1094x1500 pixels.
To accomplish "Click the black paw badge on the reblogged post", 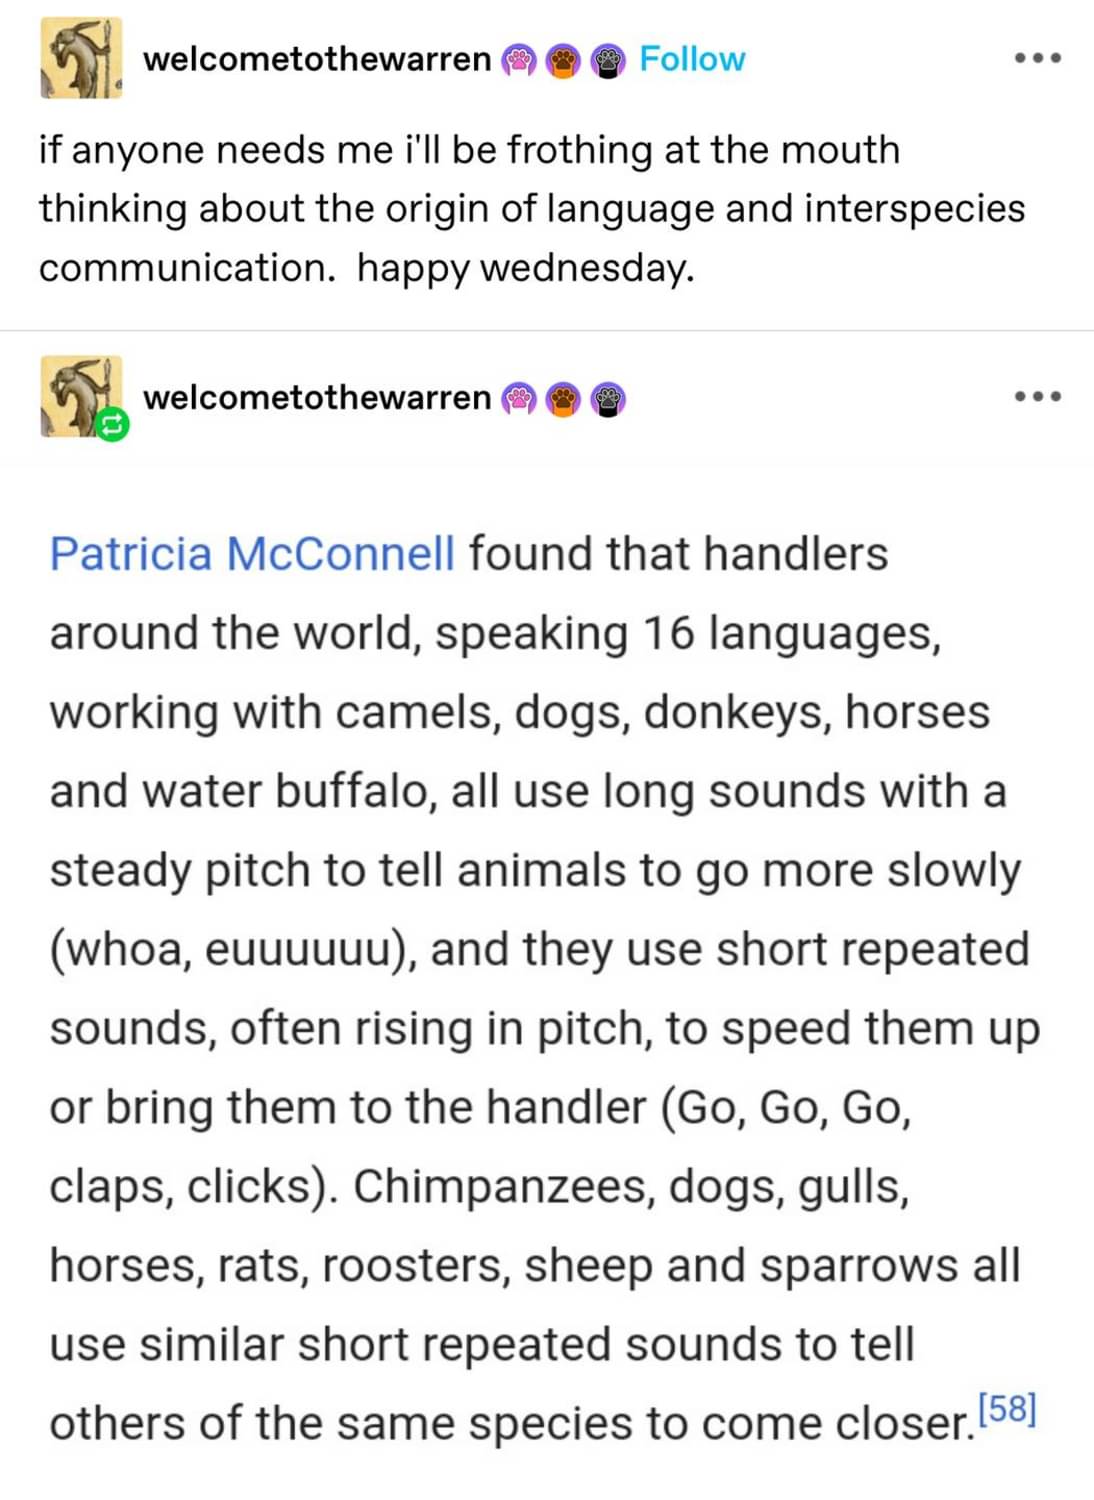I will [607, 399].
